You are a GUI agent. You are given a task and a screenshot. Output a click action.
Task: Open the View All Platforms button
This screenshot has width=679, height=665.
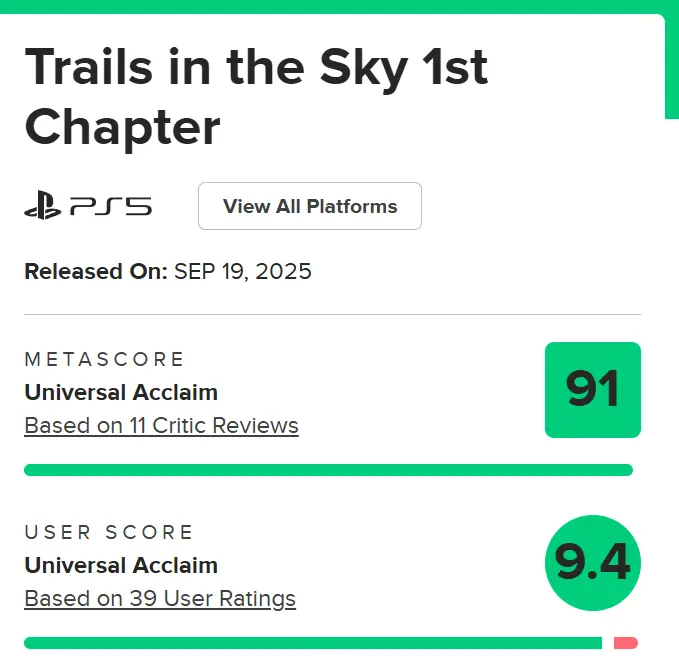pos(310,206)
